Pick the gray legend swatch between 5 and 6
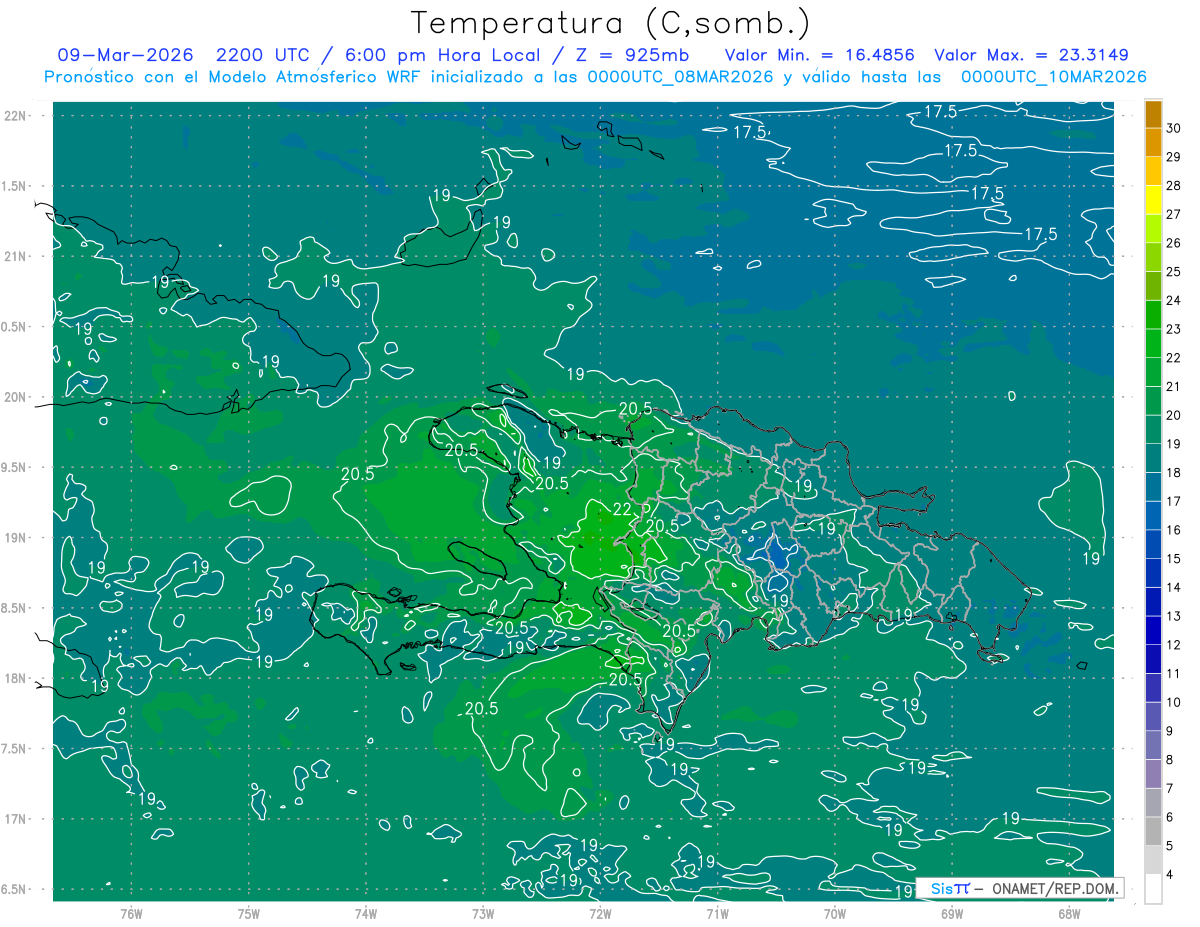This screenshot has width=1200, height=927. tap(1153, 831)
